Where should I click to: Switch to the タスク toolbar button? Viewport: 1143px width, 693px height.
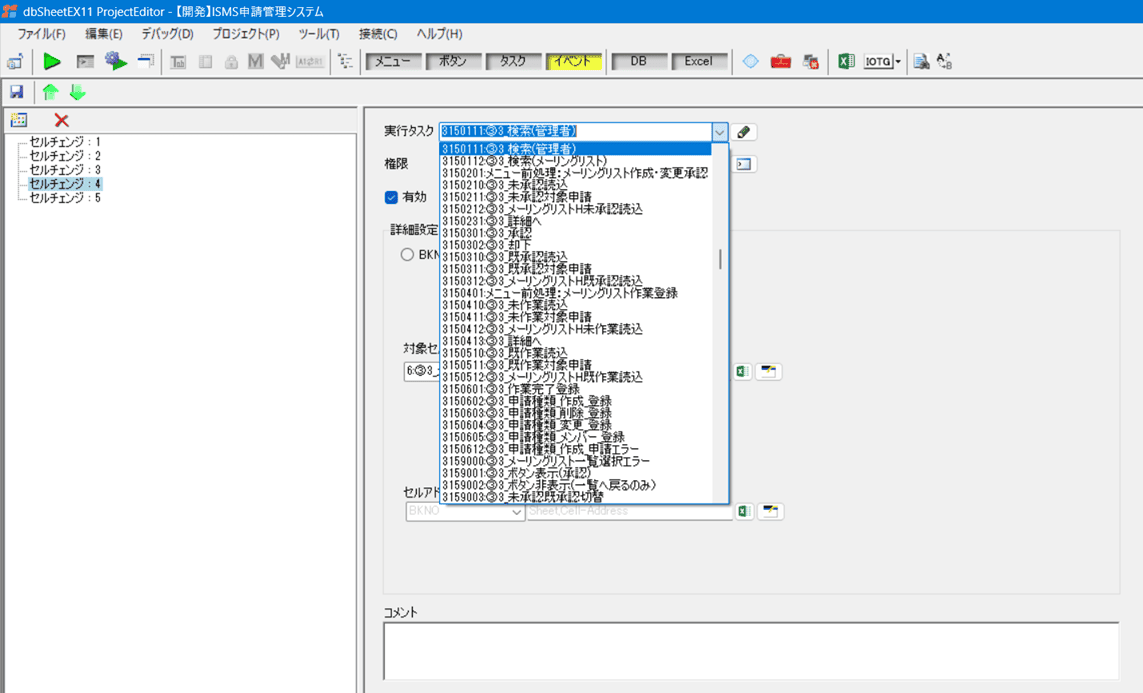513,62
